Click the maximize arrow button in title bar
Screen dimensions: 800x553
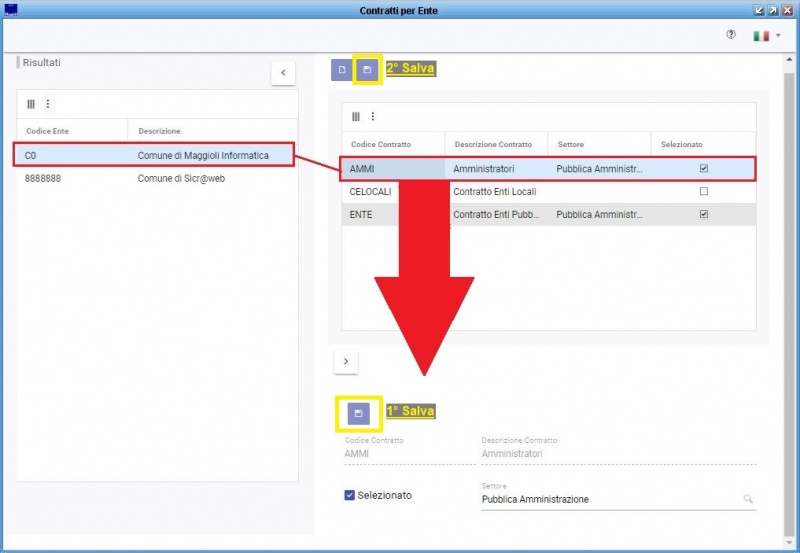click(x=773, y=10)
